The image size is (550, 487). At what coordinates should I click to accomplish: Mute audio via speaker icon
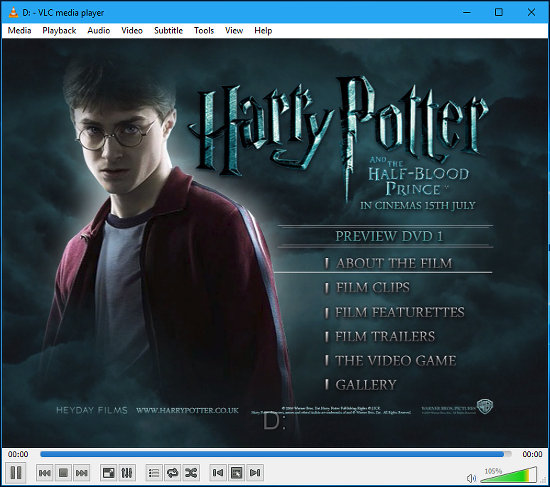tap(471, 478)
